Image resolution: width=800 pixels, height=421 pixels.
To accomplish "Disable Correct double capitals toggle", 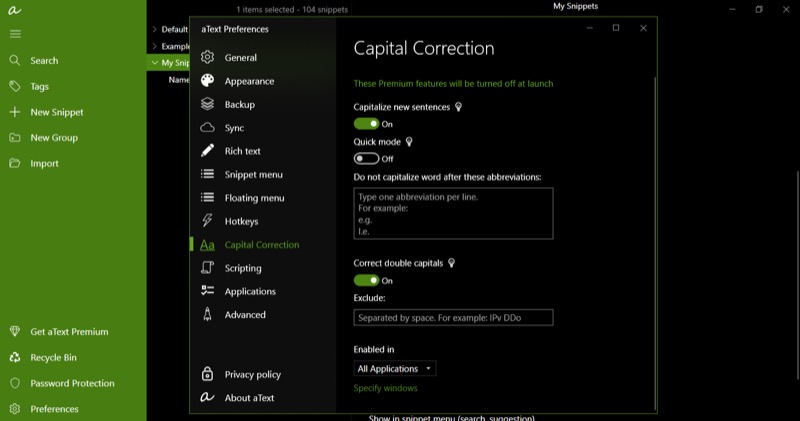I will click(366, 280).
